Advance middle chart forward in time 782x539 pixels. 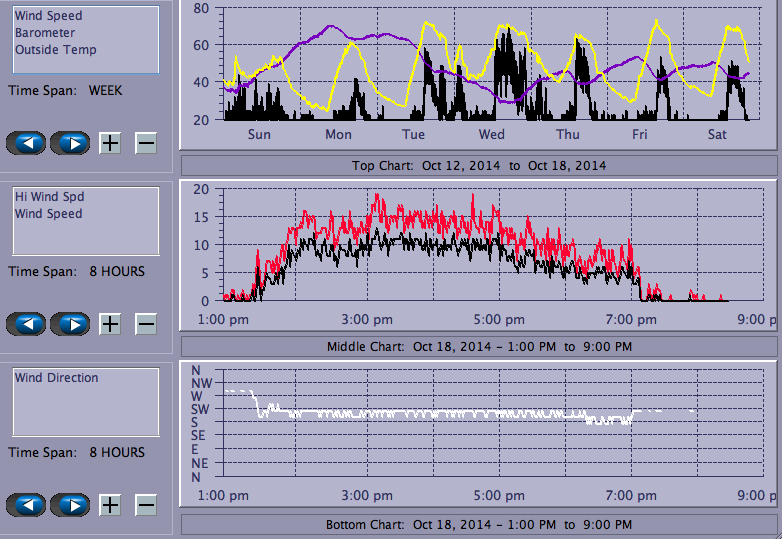[70, 324]
